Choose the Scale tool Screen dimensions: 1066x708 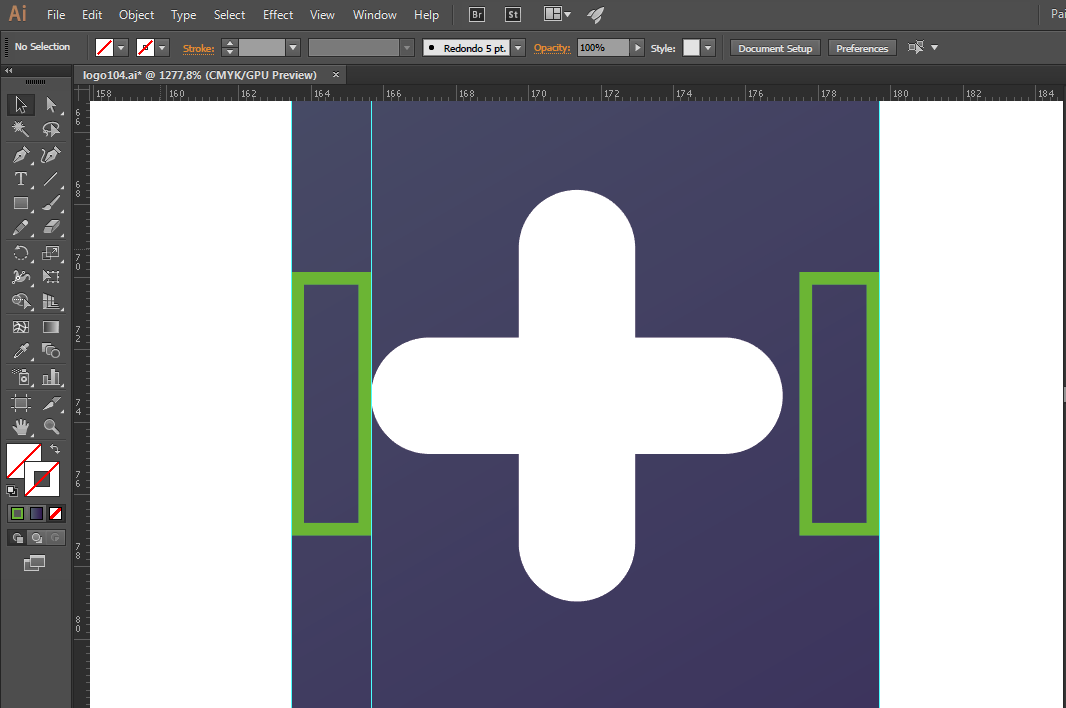pyautogui.click(x=51, y=253)
